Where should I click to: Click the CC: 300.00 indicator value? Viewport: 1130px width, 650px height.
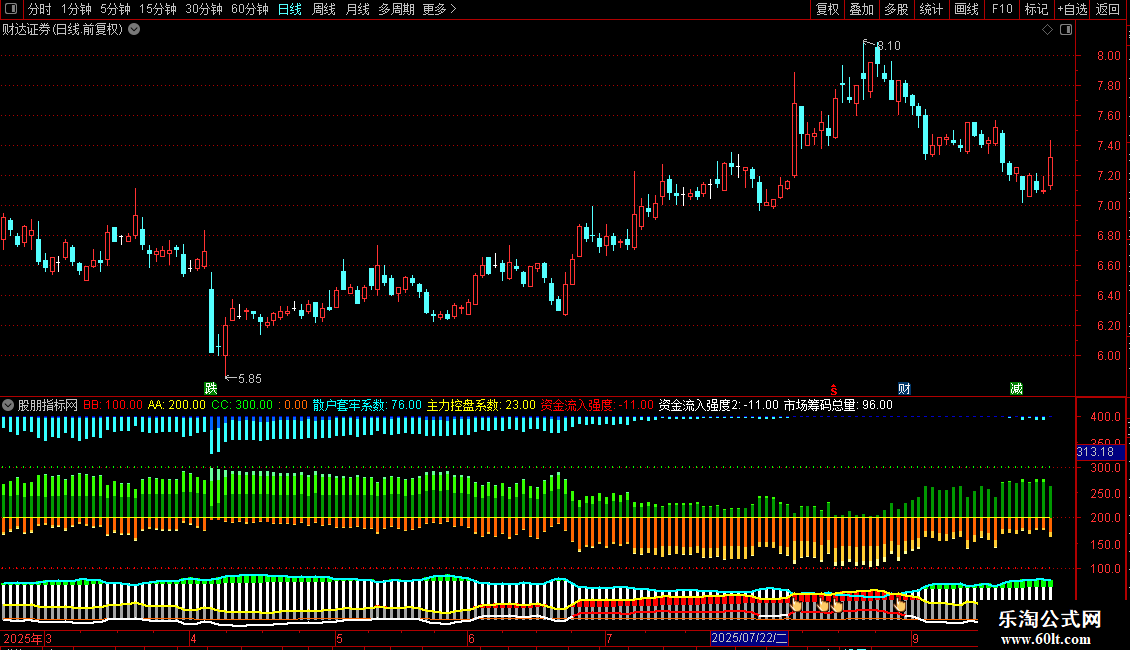(x=241, y=405)
